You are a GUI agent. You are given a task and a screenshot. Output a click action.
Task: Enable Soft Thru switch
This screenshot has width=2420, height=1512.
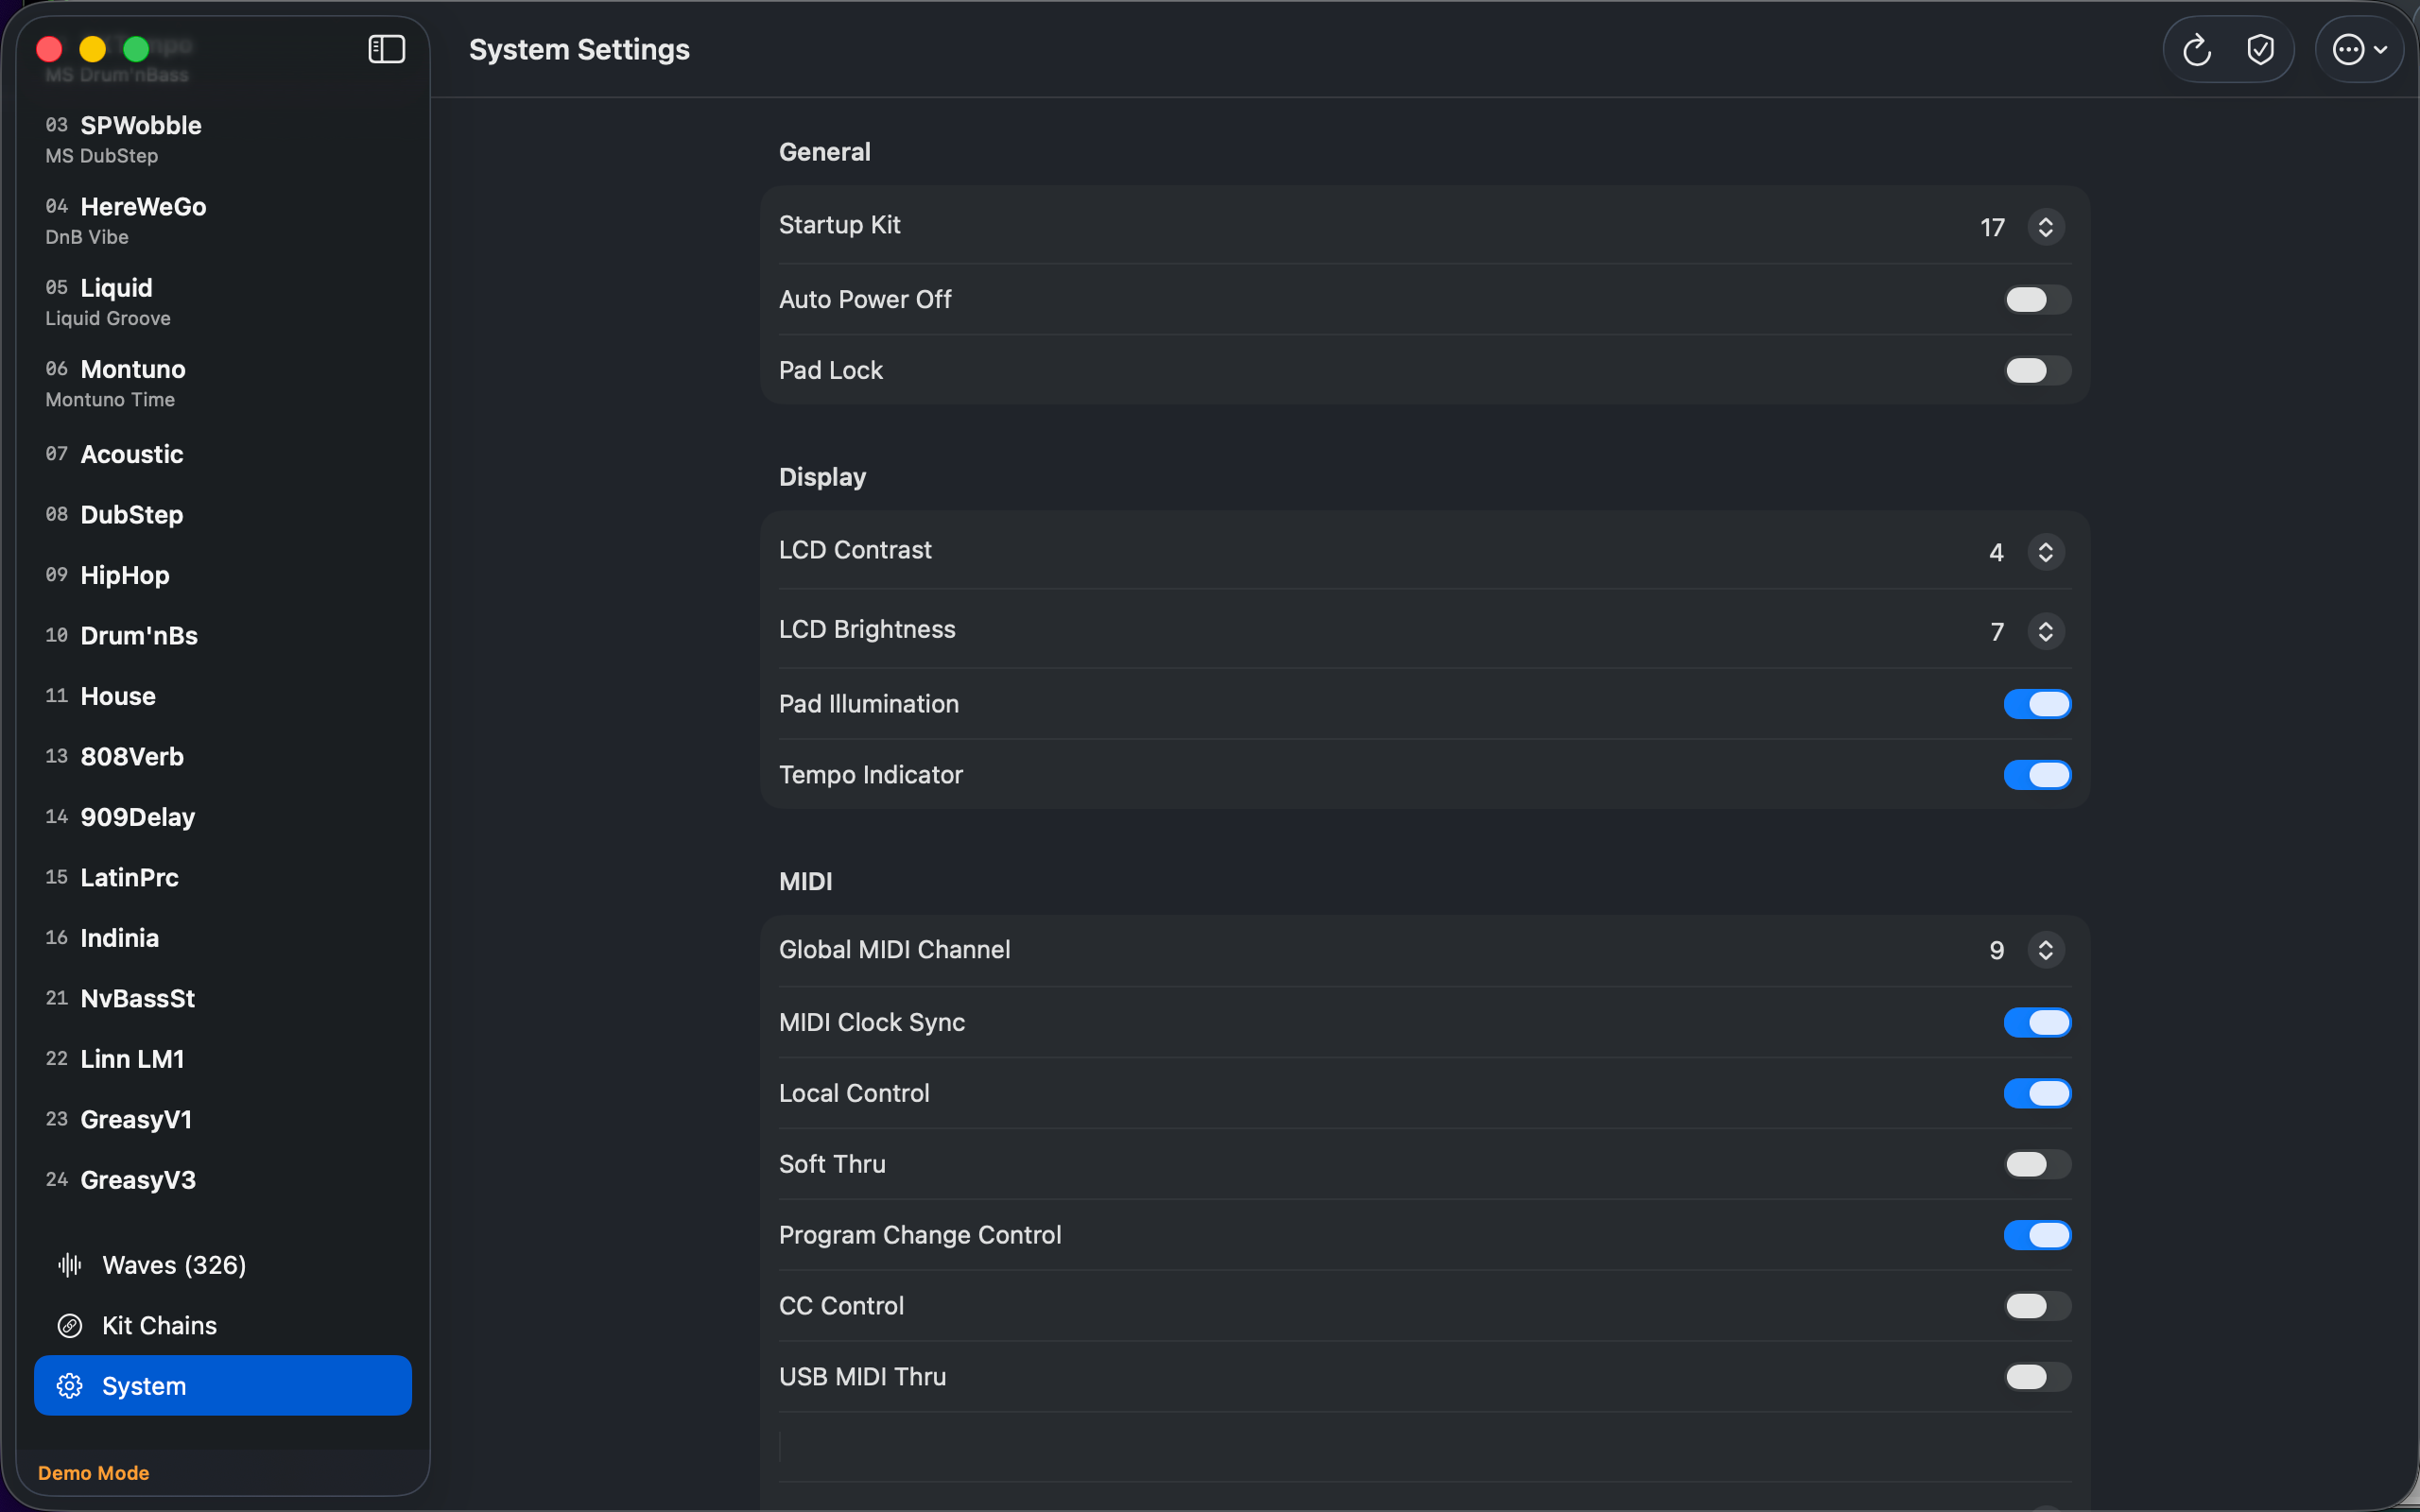coord(2037,1164)
